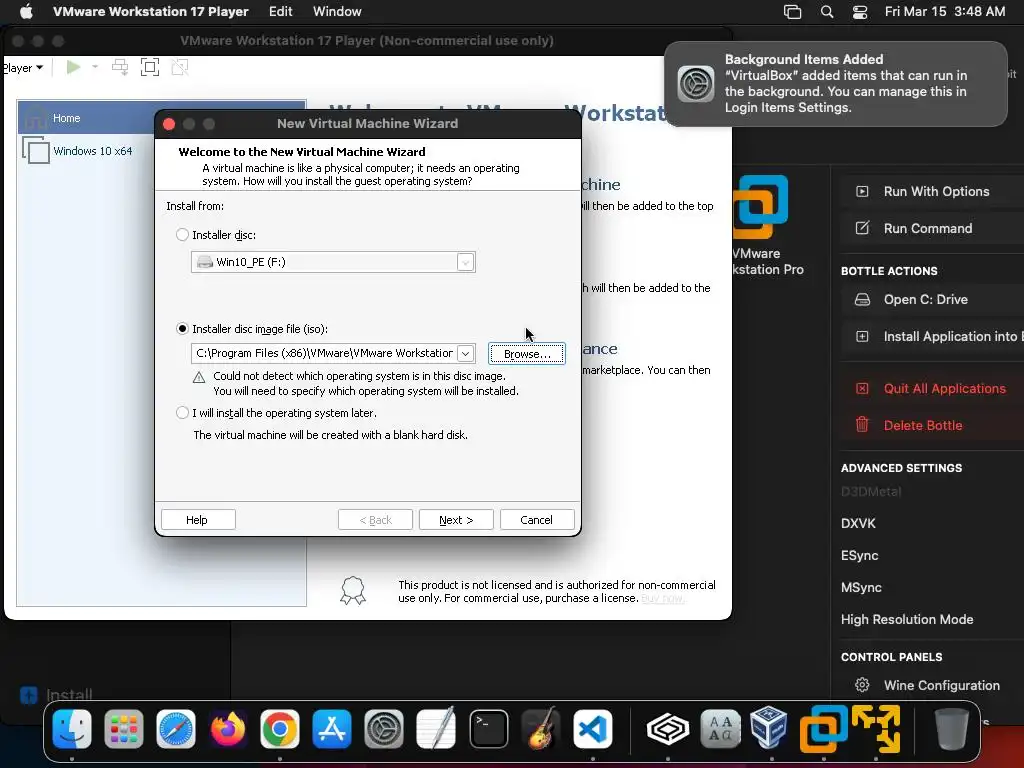The width and height of the screenshot is (1024, 768).
Task: Open the VMware Workstation 17 Player menu
Action: 151,11
